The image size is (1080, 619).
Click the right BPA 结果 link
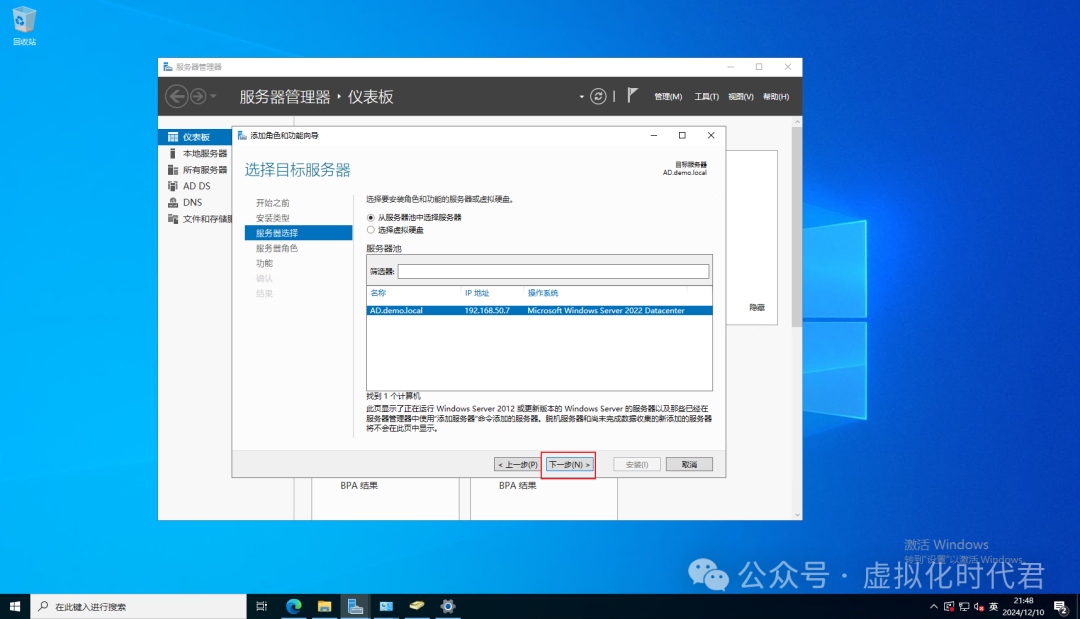(517, 485)
